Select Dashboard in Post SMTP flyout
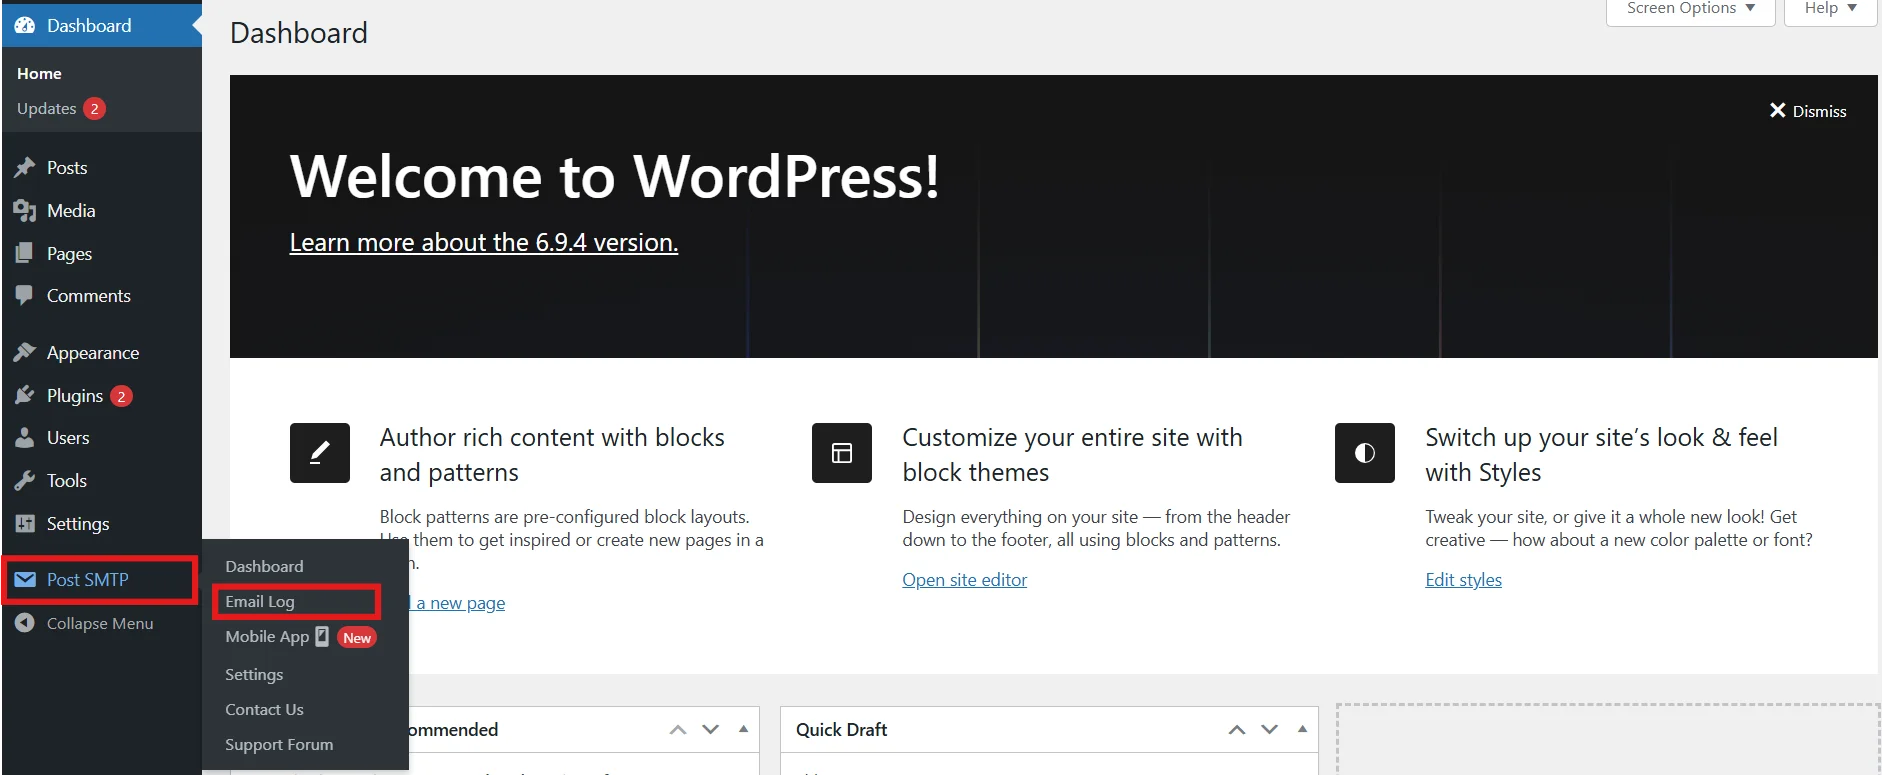Viewport: 1882px width, 775px height. pyautogui.click(x=264, y=567)
